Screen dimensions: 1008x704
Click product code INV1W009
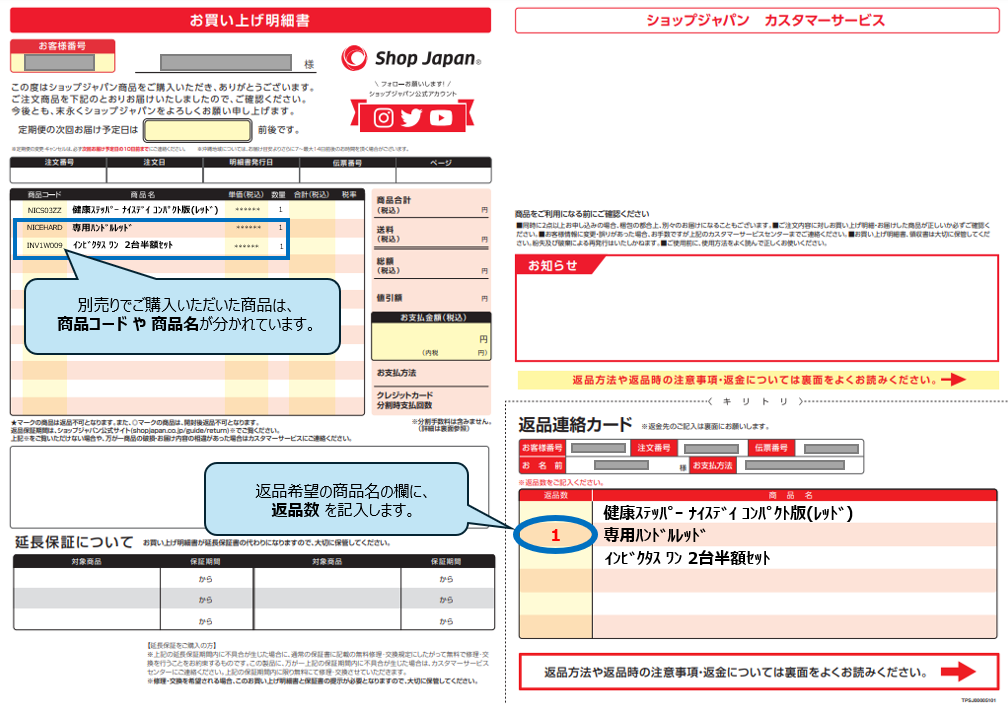point(45,245)
